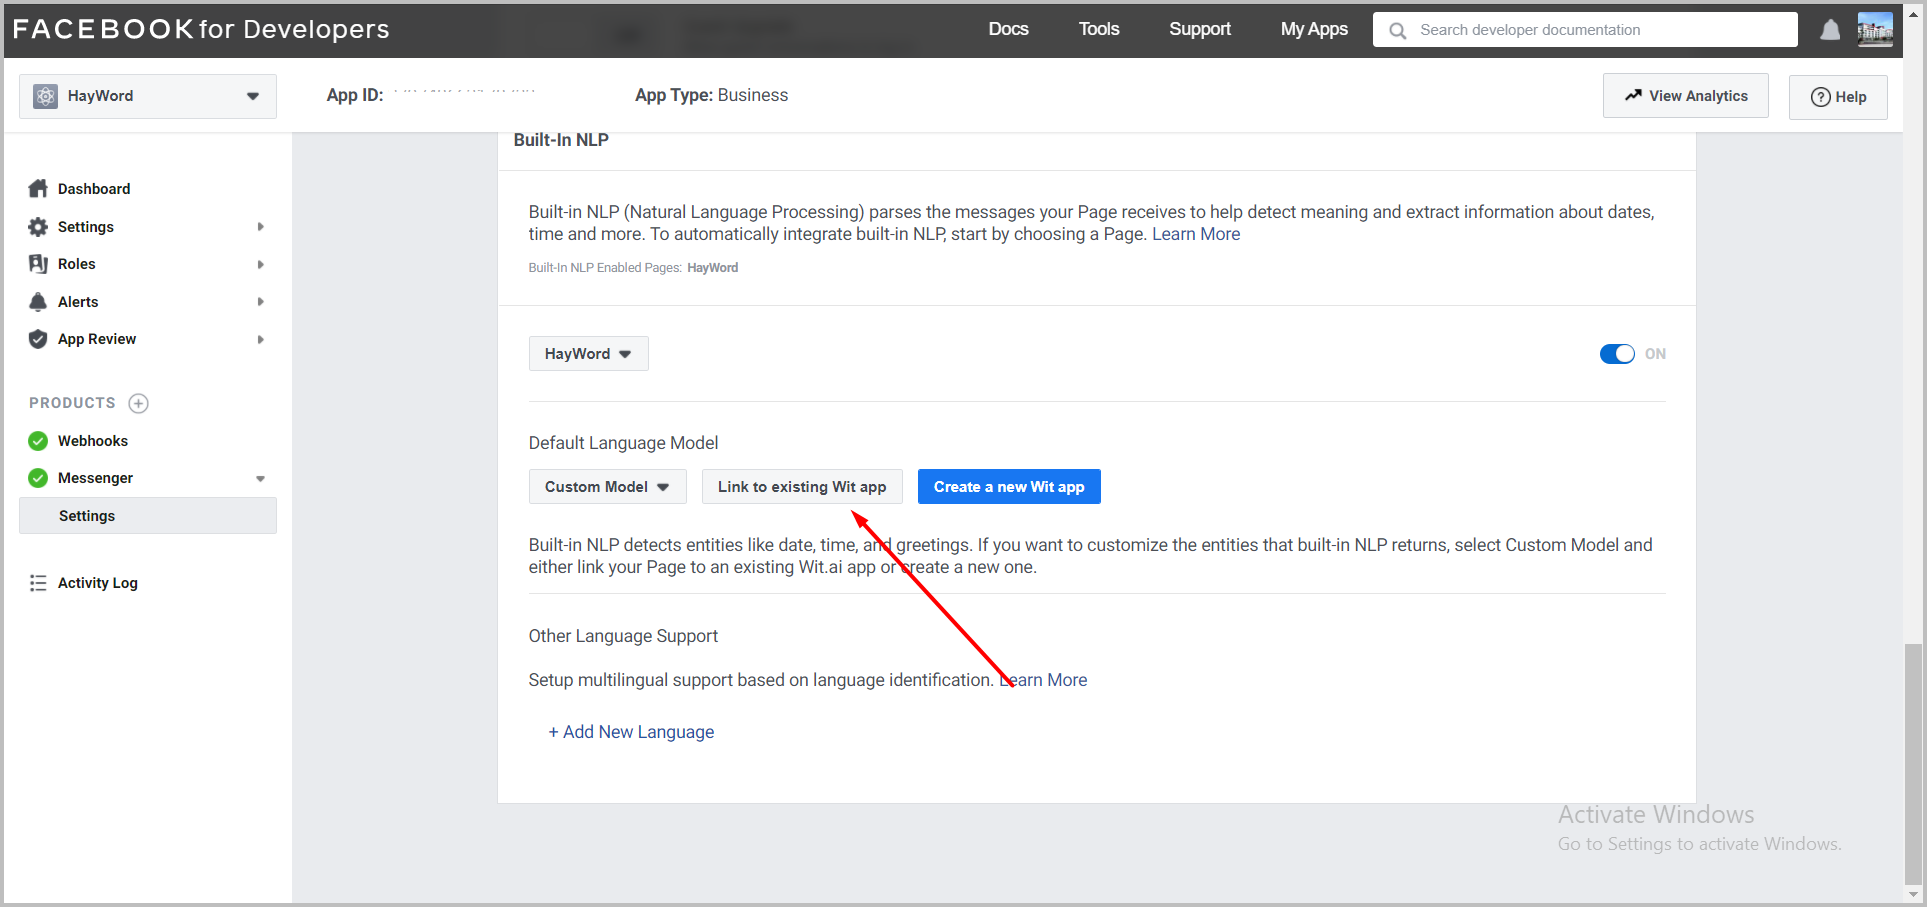Select Messenger Settings sidebar item
The image size is (1927, 907).
148,516
